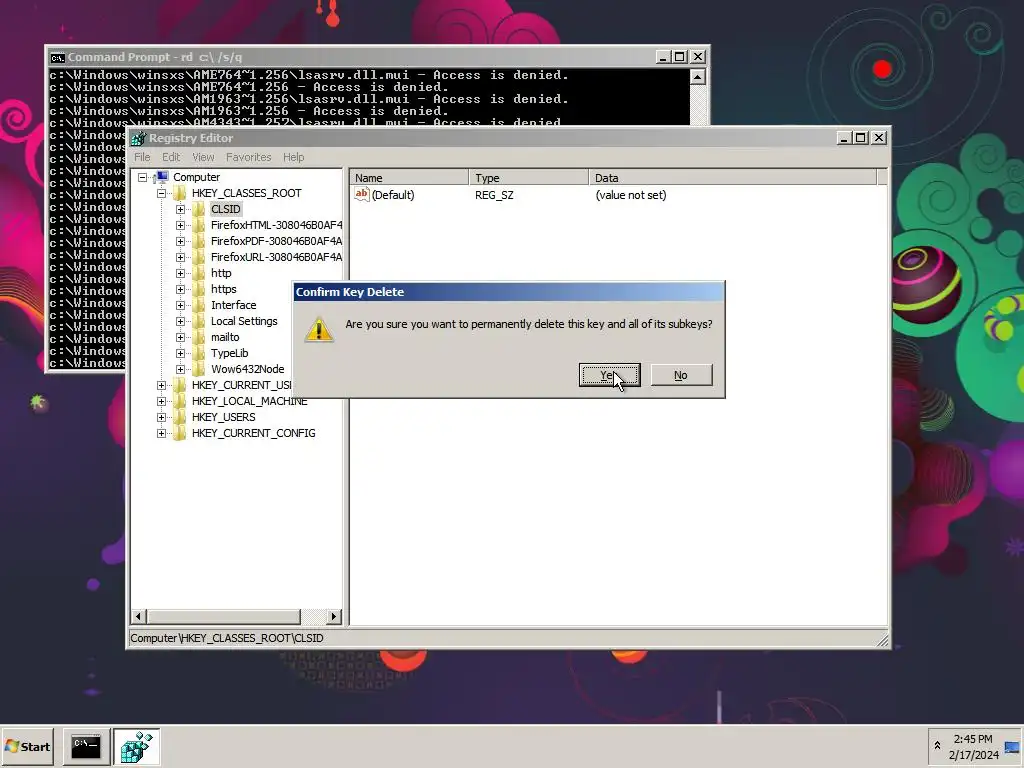This screenshot has height=768, width=1024.
Task: Click the FirefoxHTML folder icon
Action: (199, 225)
